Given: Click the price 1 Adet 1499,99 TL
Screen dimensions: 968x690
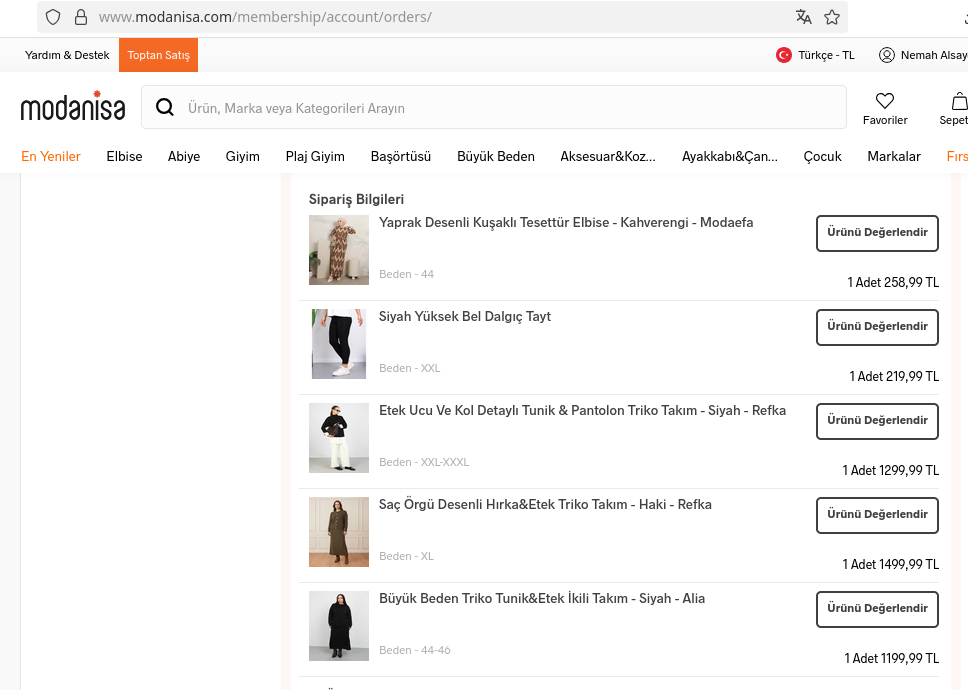Looking at the screenshot, I should (x=891, y=564).
